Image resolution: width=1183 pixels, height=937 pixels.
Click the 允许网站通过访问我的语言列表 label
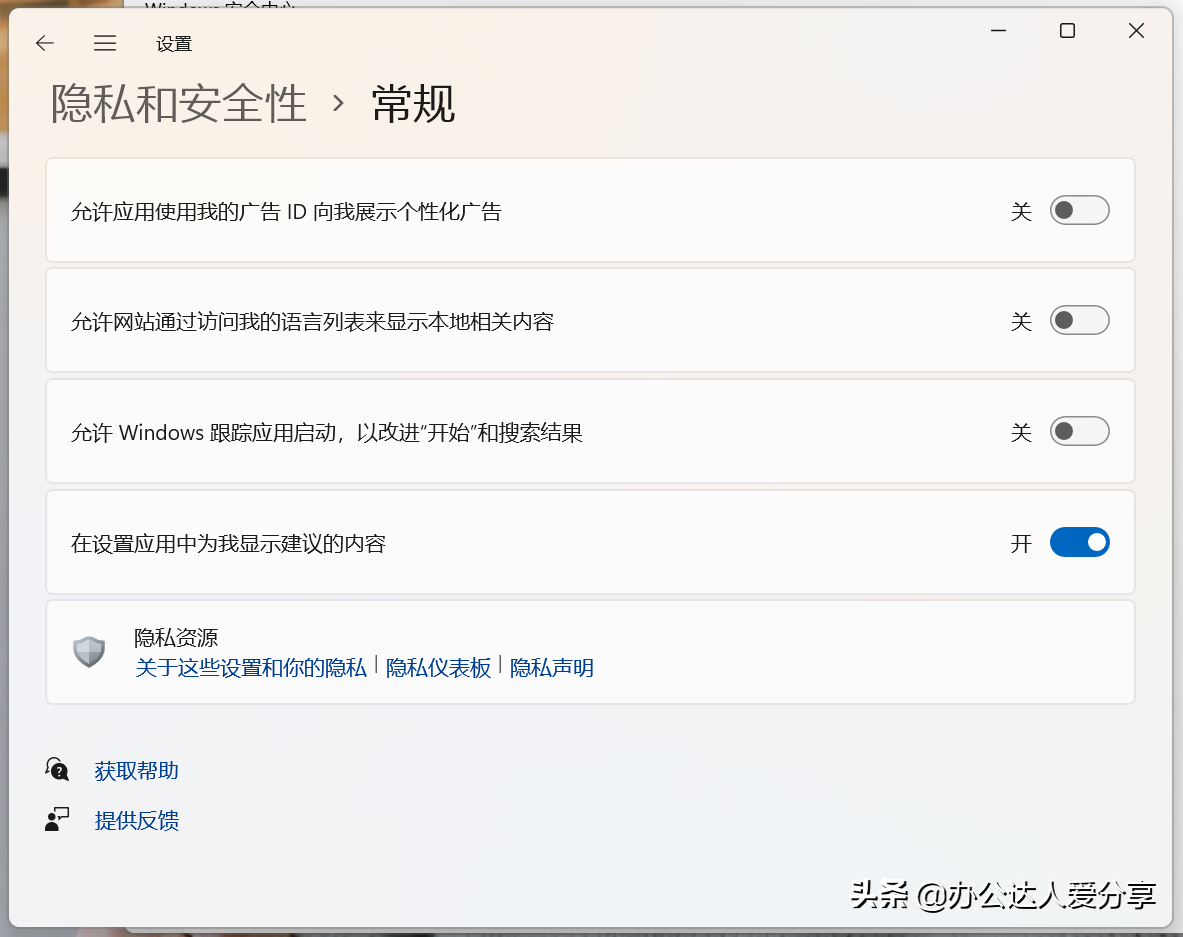pos(312,322)
